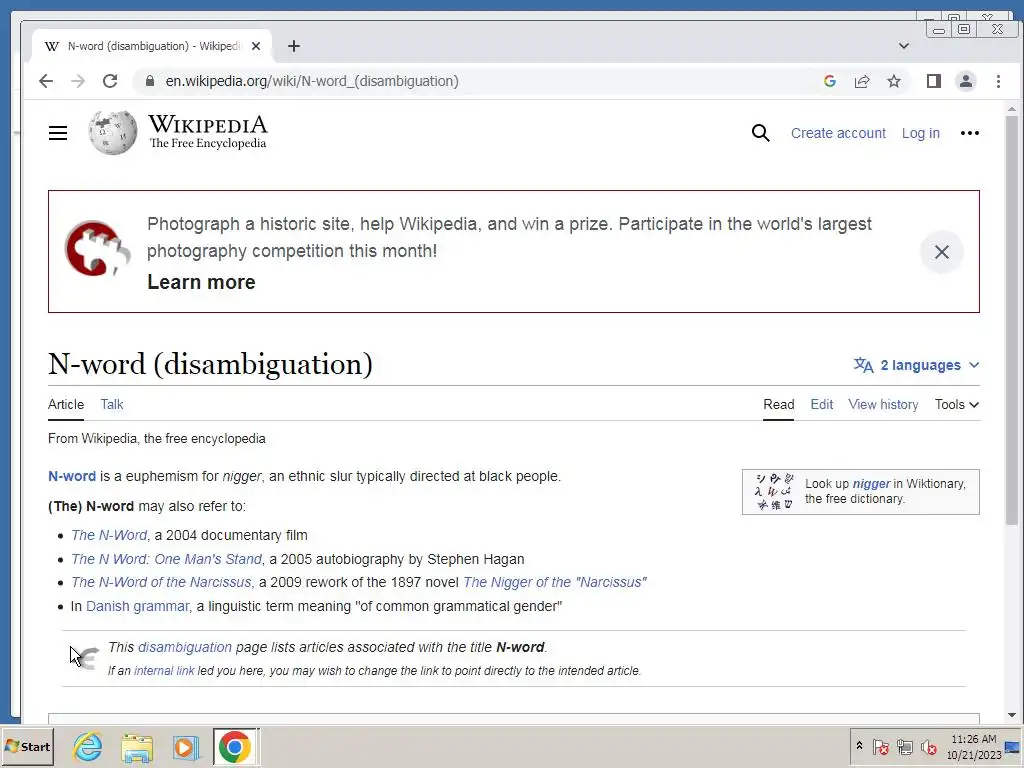Image resolution: width=1024 pixels, height=768 pixels.
Task: Click Create account link
Action: (838, 133)
